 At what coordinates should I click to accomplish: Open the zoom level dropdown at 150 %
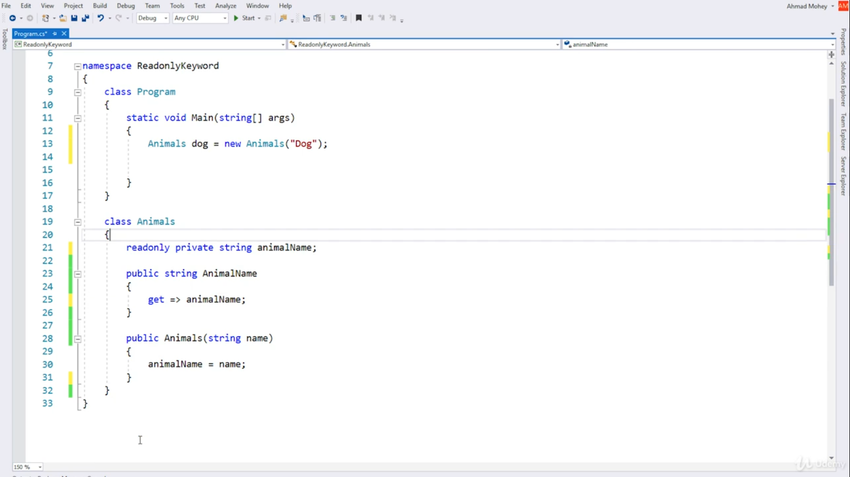[x=28, y=467]
